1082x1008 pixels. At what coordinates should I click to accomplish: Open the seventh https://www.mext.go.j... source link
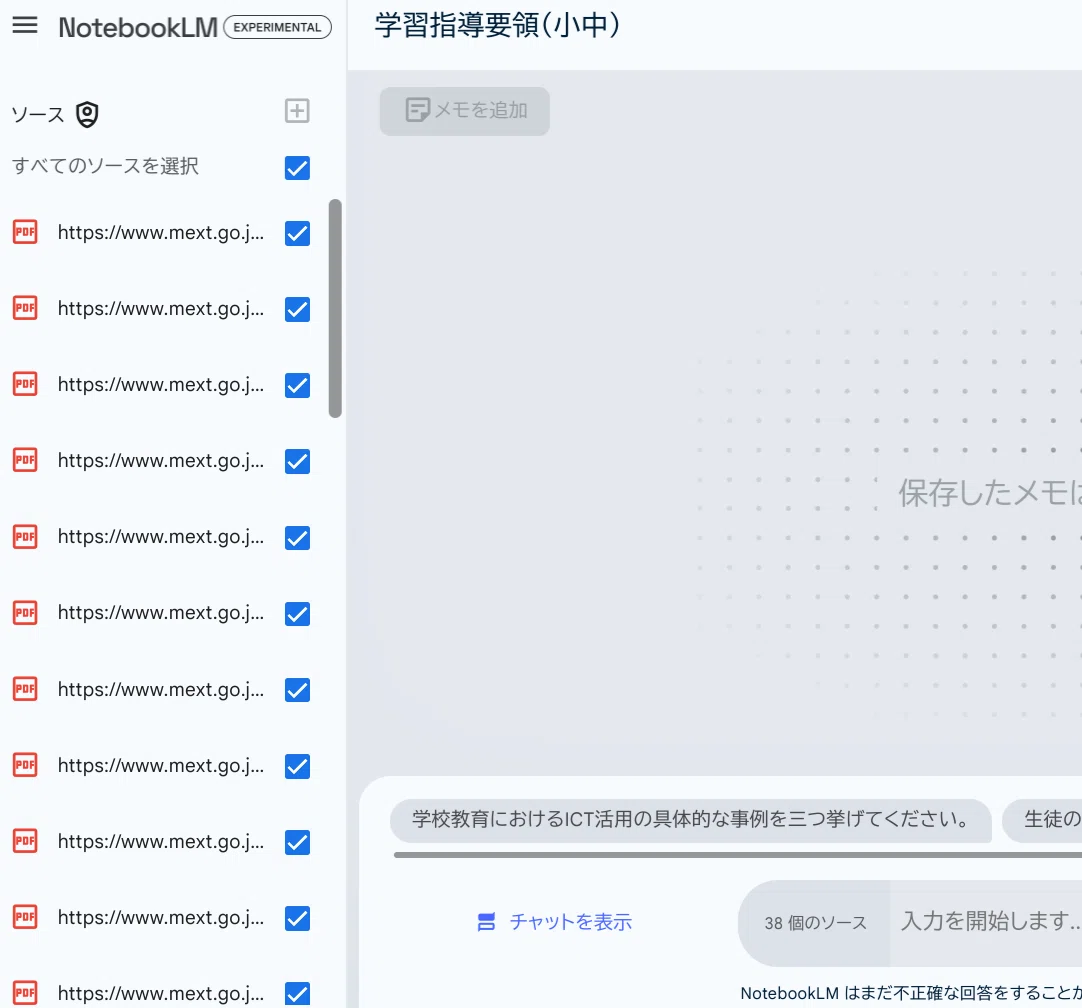click(161, 690)
